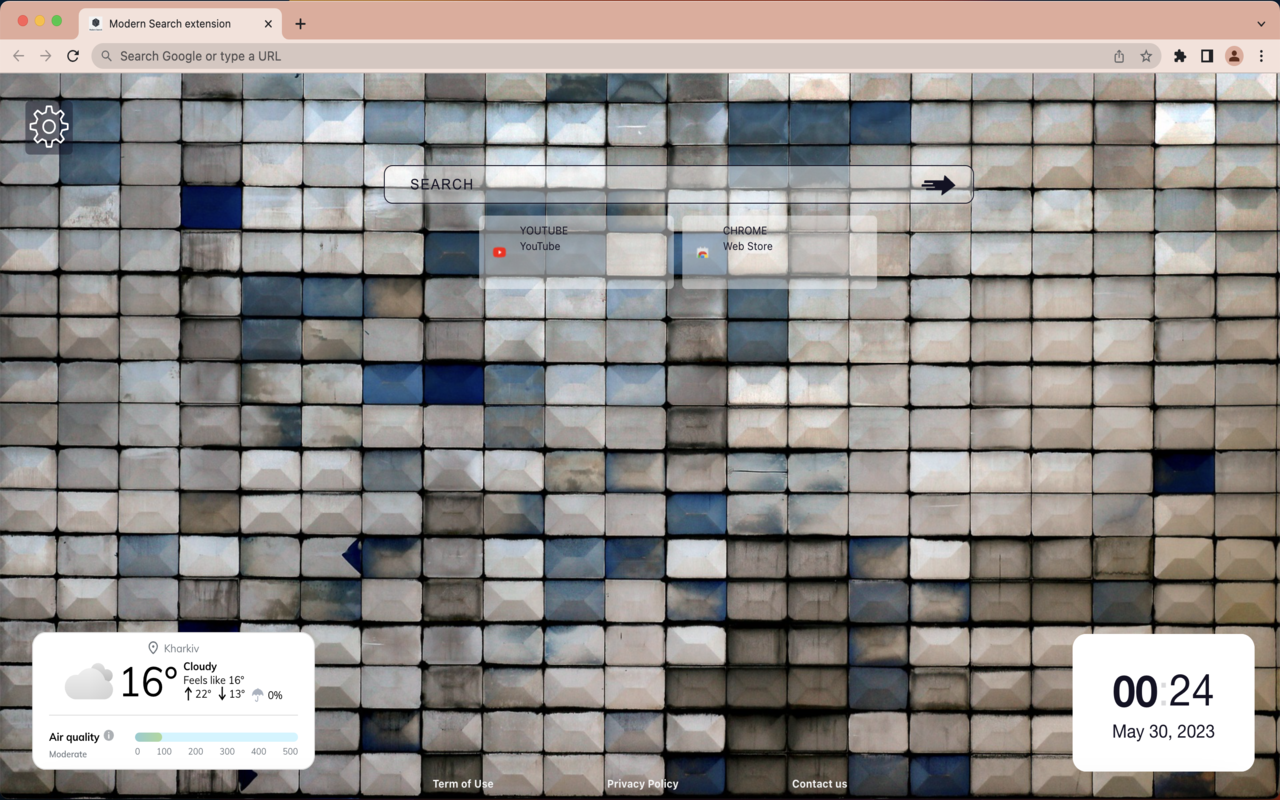Click the high temperature 22° value
The width and height of the screenshot is (1280, 800).
click(x=203, y=694)
